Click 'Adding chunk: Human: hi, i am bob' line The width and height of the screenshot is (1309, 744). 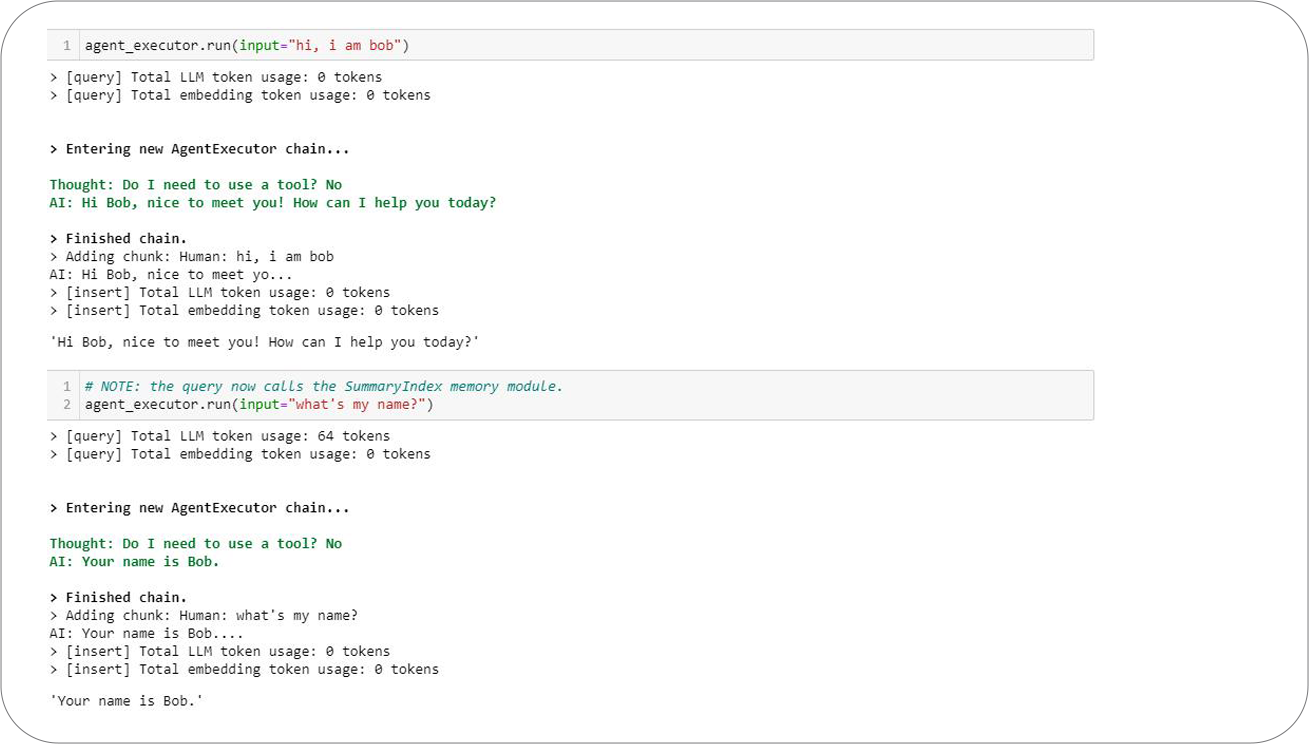click(192, 257)
